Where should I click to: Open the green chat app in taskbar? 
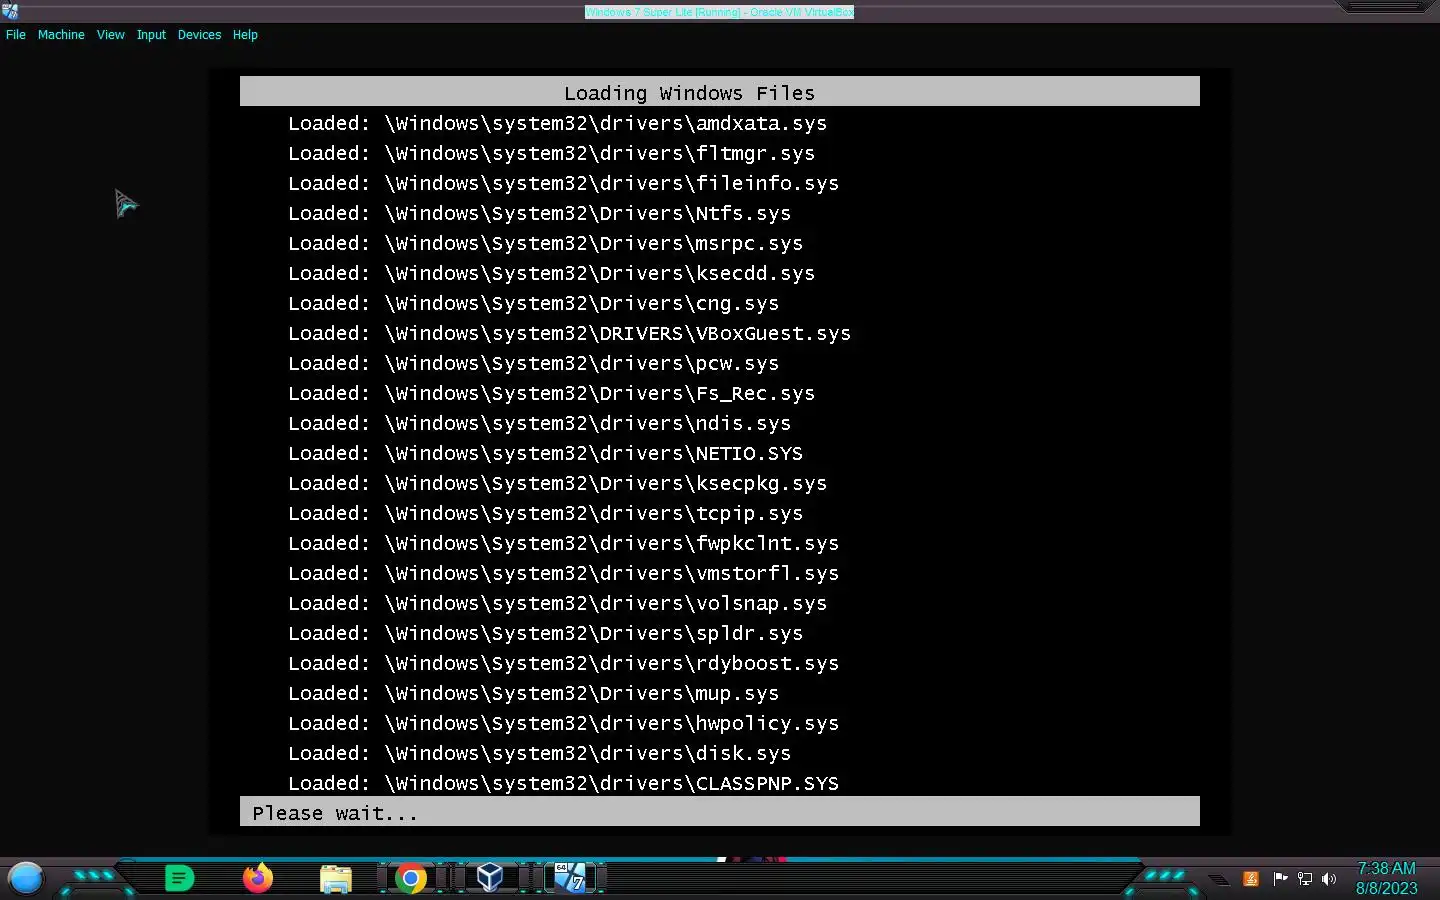tap(179, 879)
